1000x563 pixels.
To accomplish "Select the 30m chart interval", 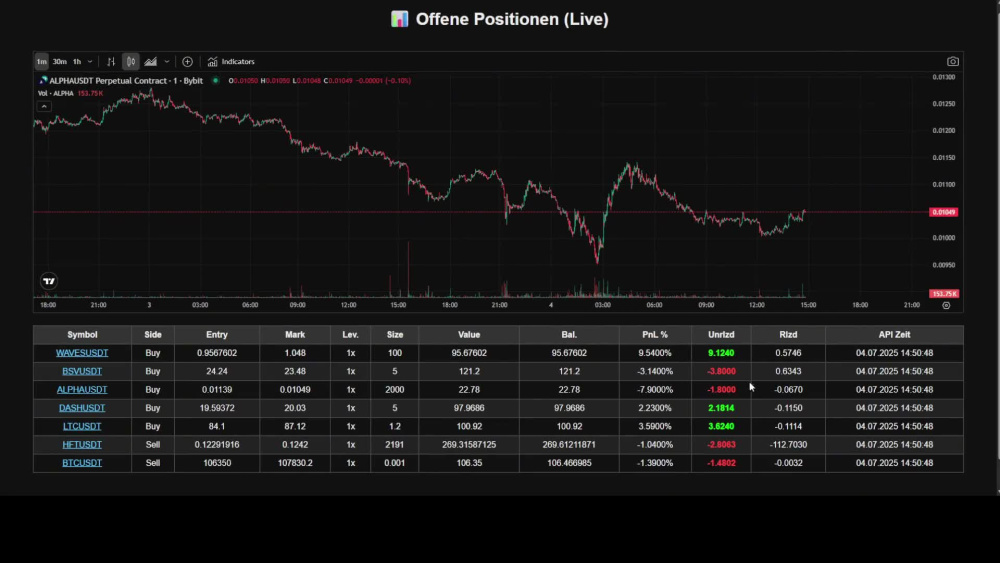I will pos(59,62).
